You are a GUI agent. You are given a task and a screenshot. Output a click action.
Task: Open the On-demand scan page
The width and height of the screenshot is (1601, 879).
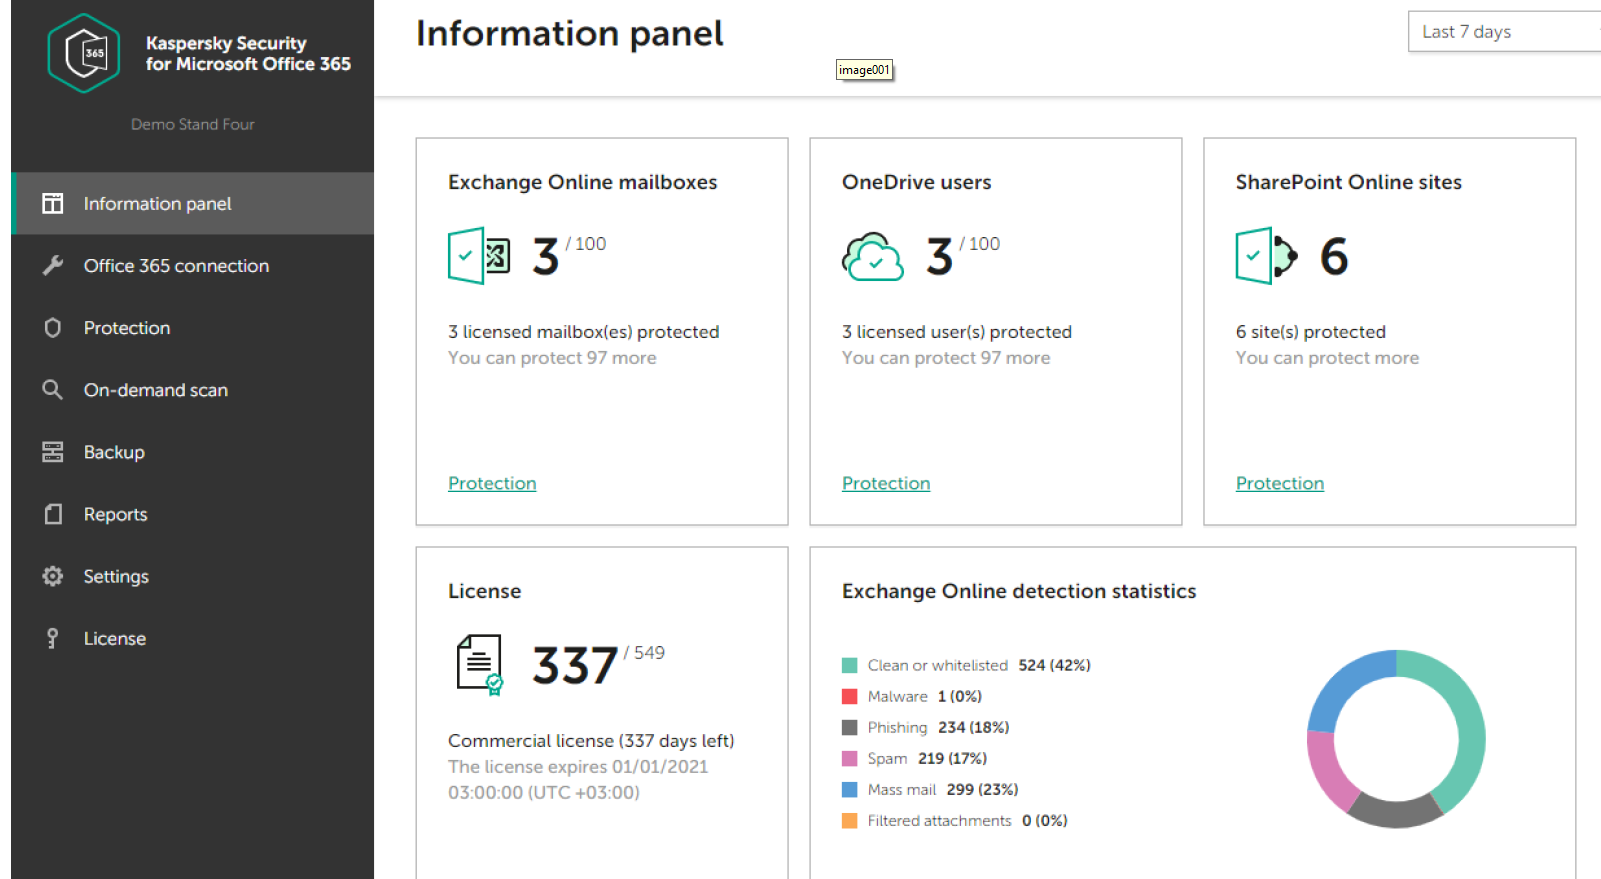pyautogui.click(x=193, y=390)
